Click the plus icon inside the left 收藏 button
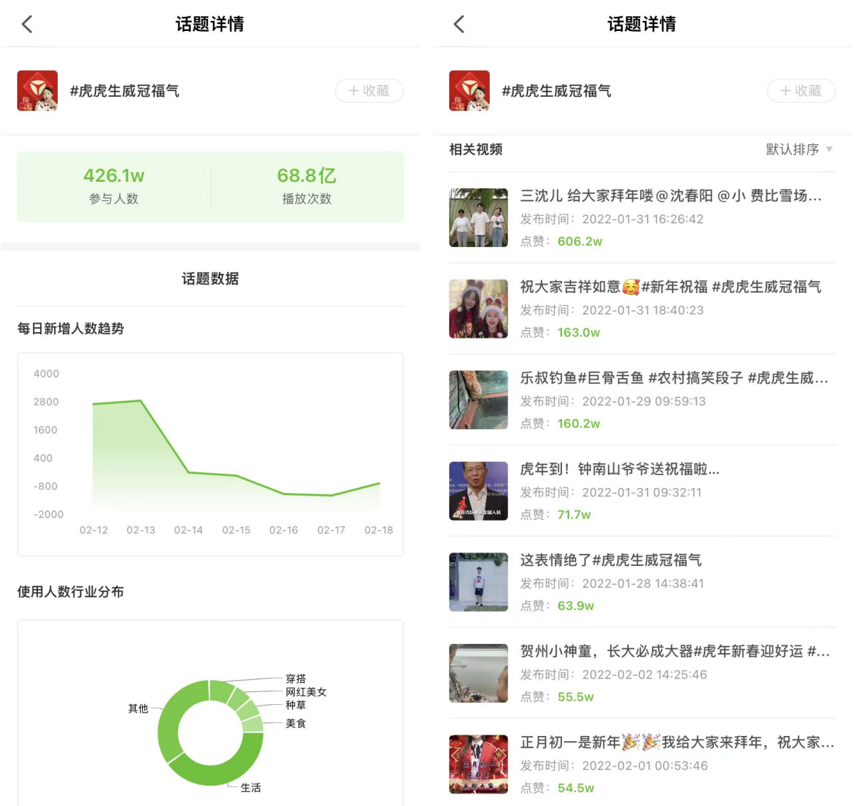 [x=356, y=90]
